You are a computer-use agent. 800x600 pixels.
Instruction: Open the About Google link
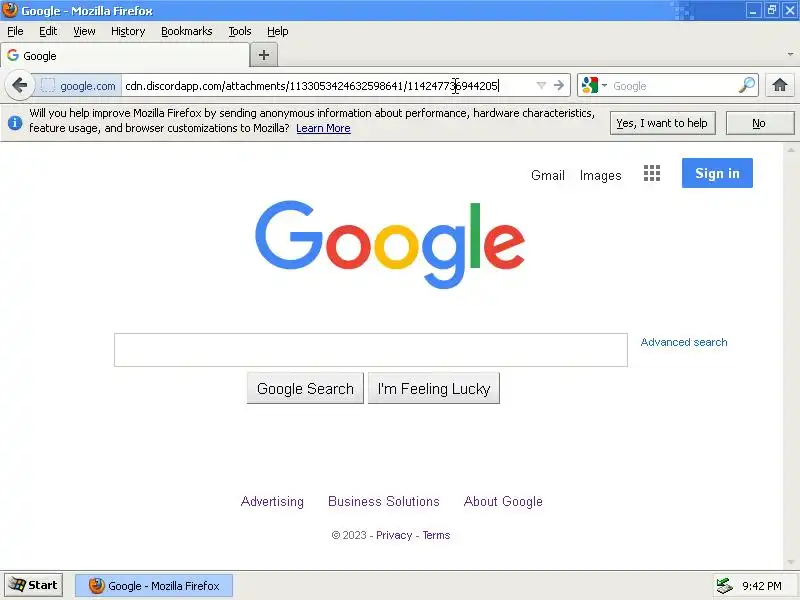point(503,502)
